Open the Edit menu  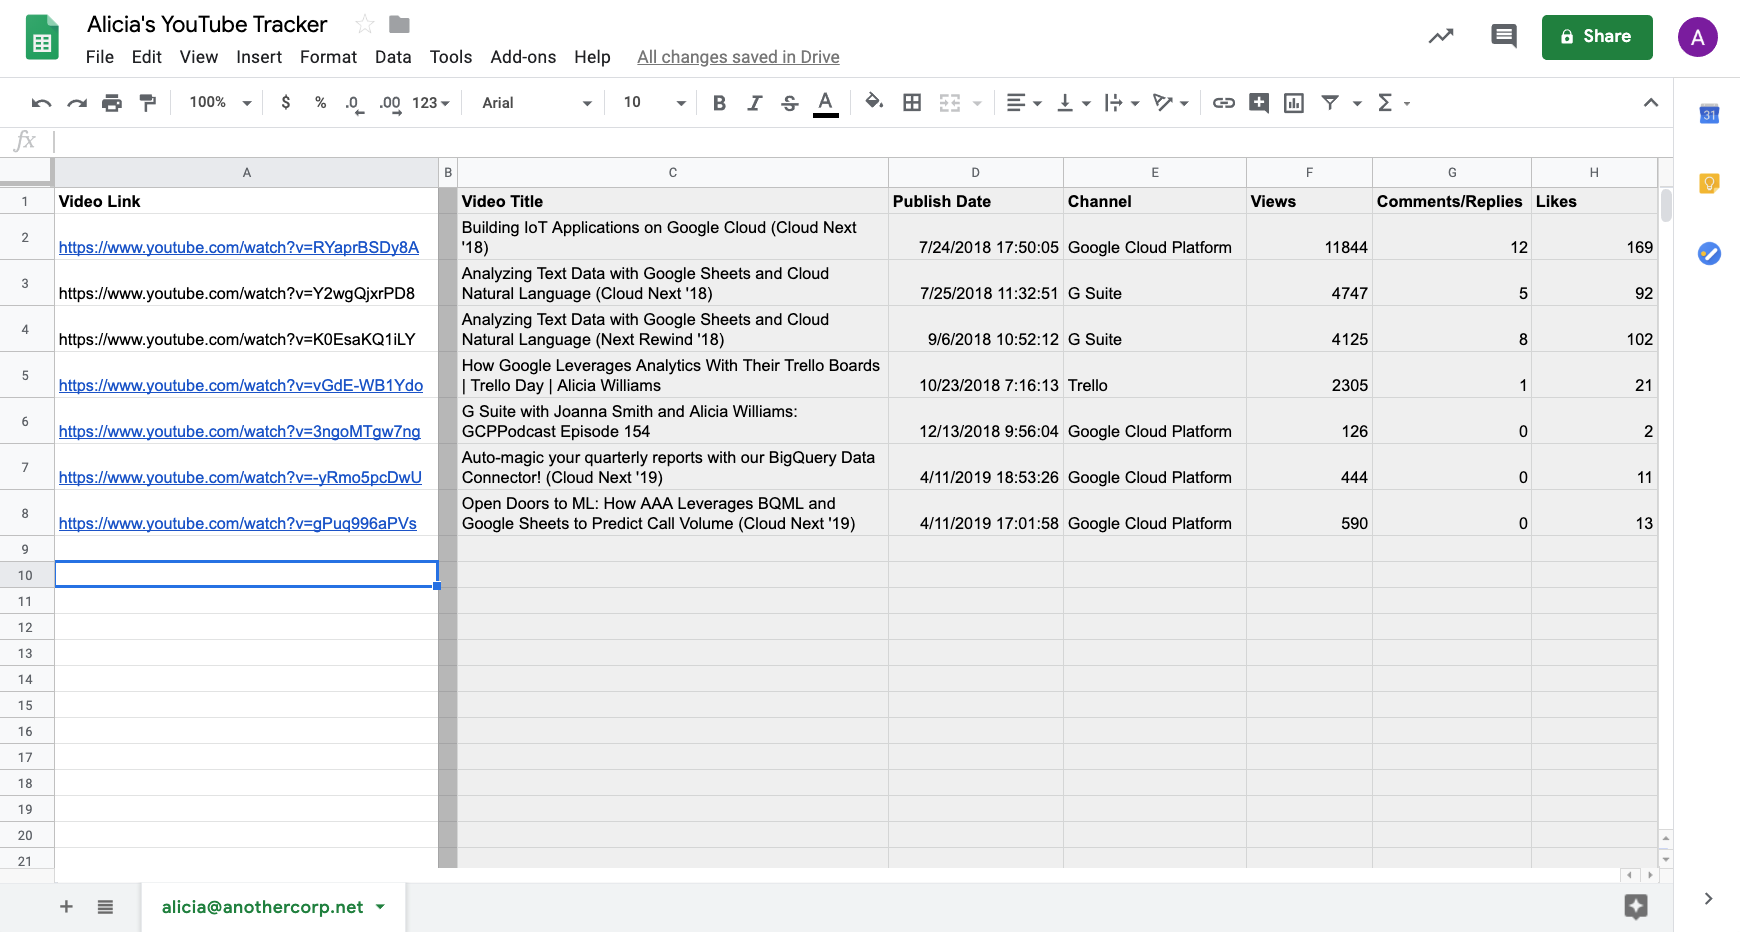click(x=146, y=57)
